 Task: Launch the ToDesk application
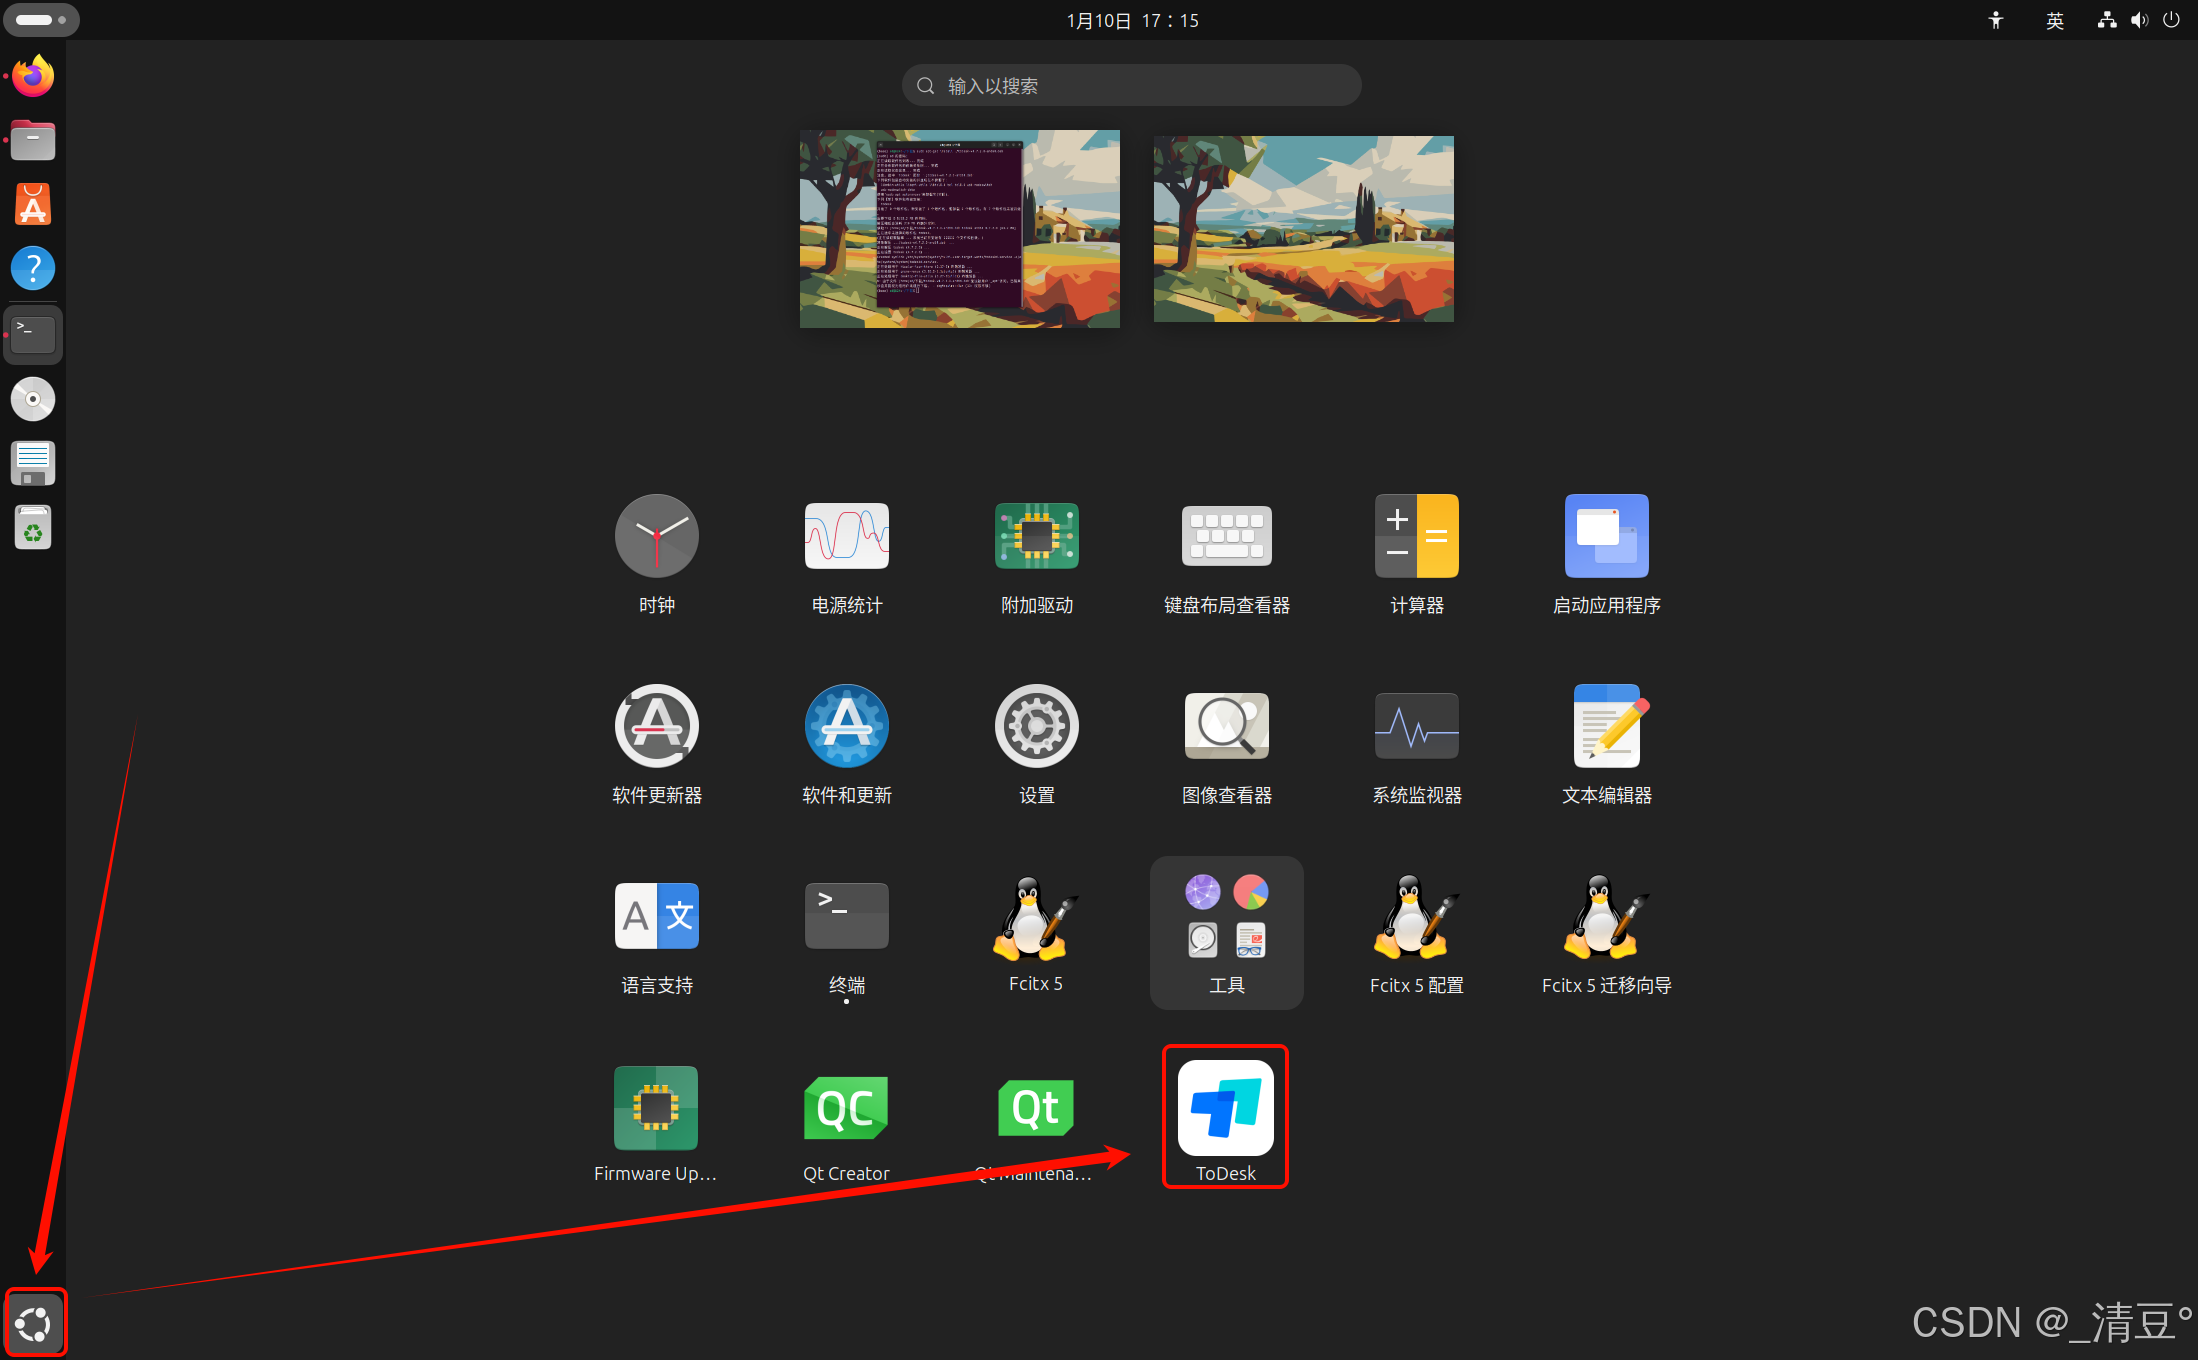tap(1225, 1110)
